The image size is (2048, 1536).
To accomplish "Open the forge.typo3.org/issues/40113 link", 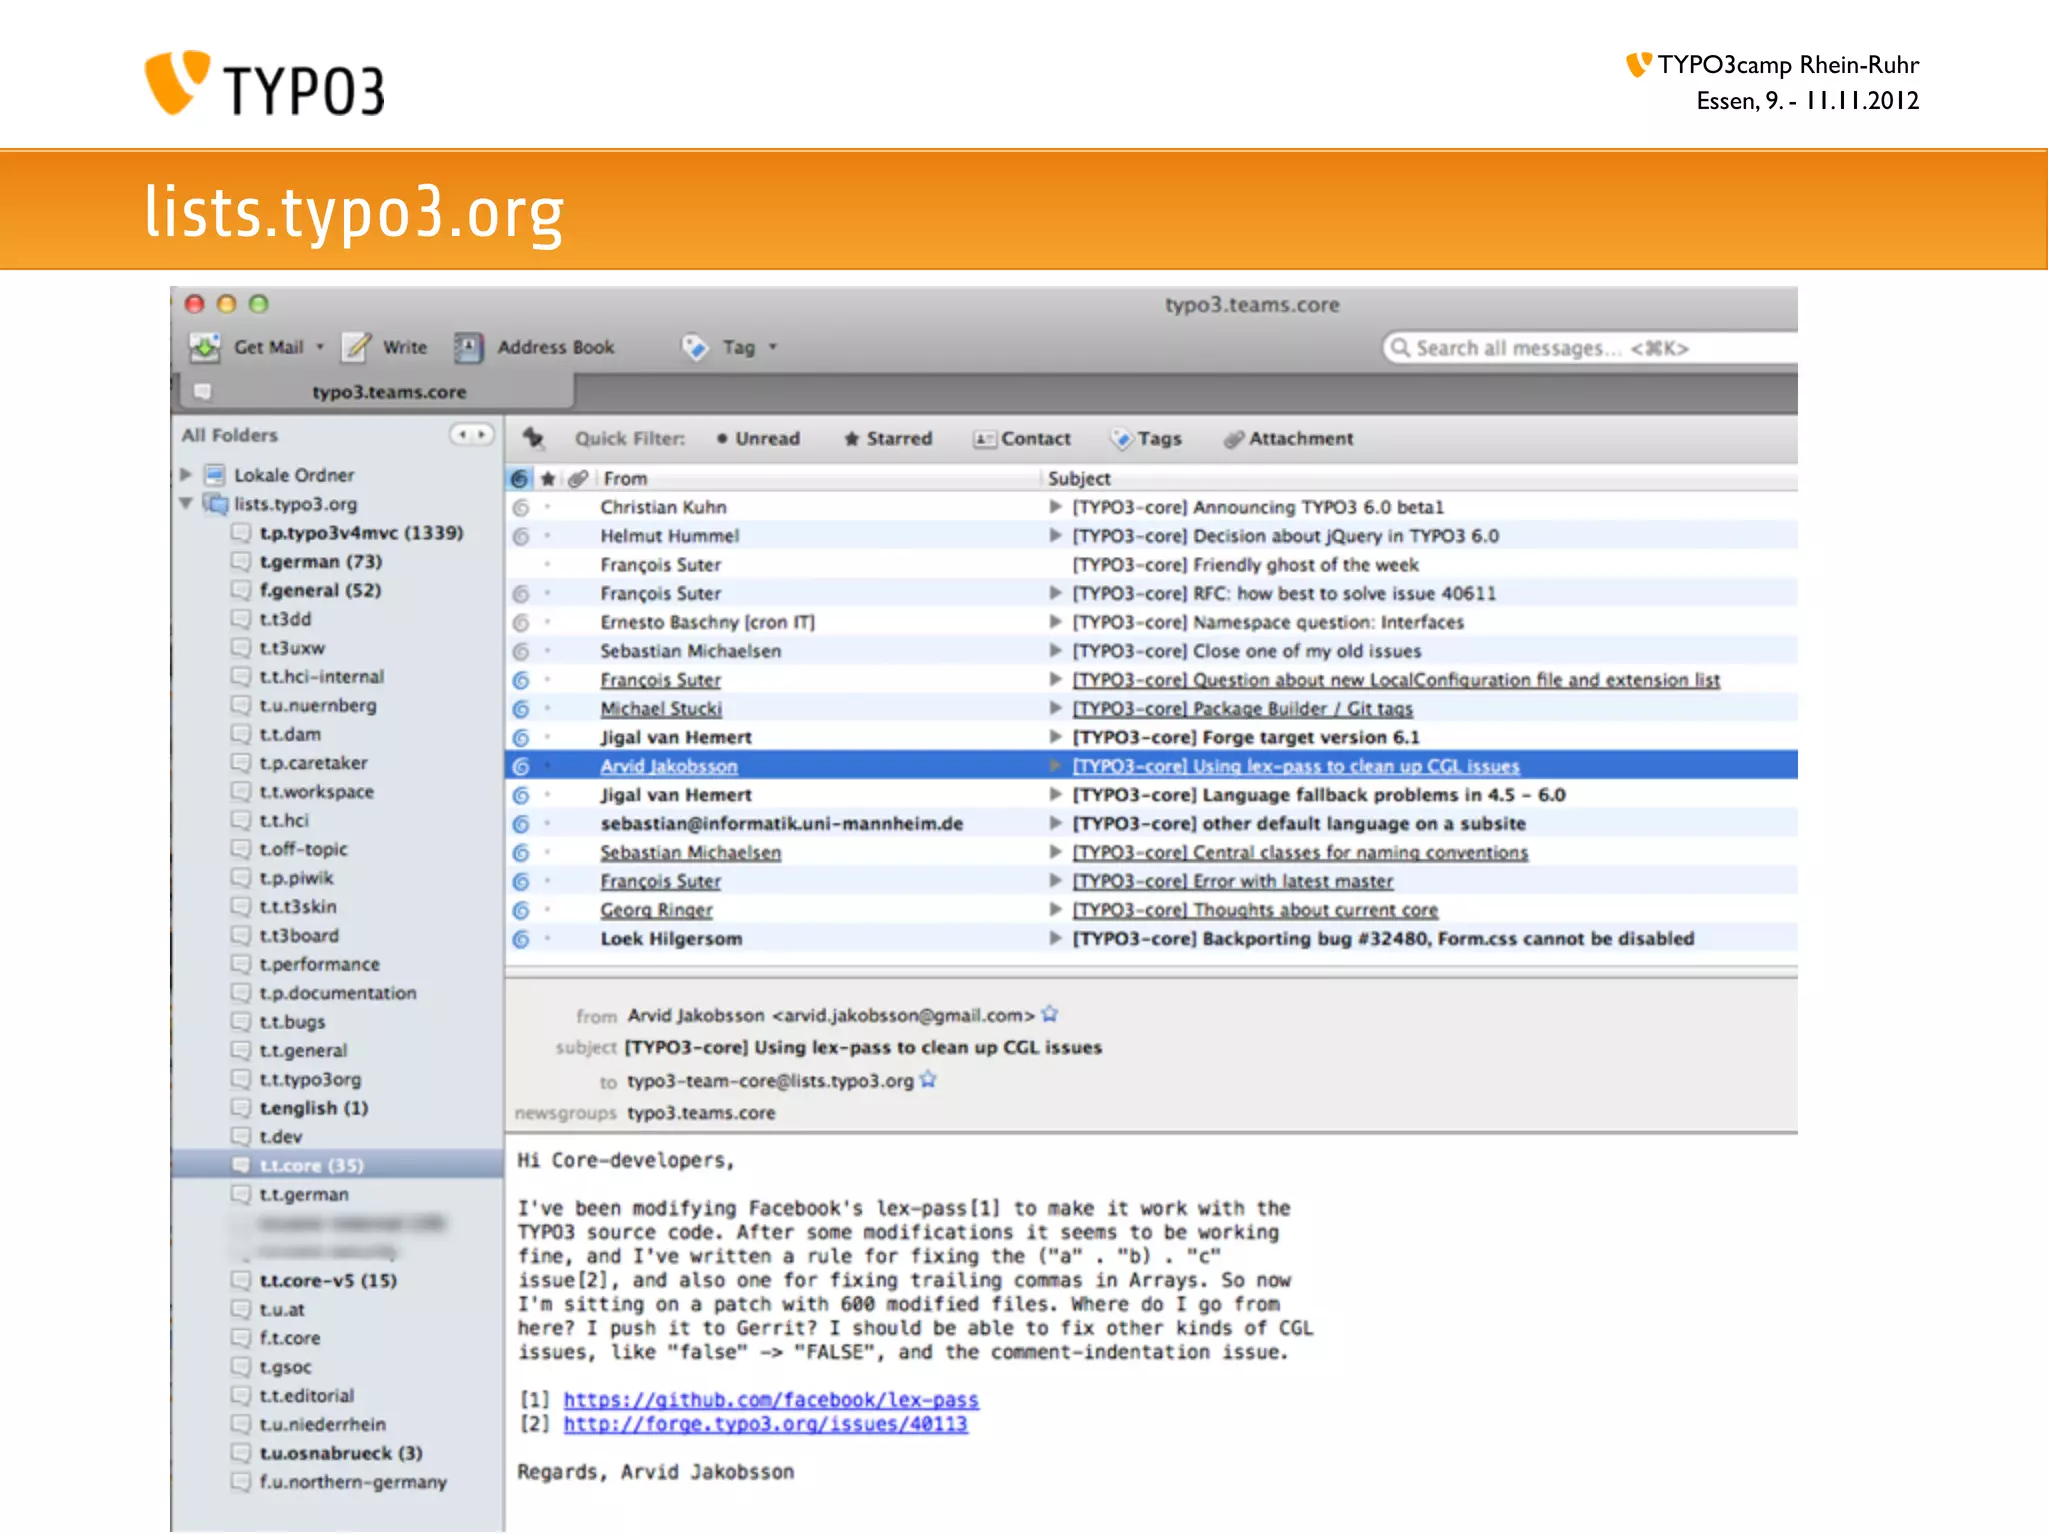I will (x=766, y=1424).
